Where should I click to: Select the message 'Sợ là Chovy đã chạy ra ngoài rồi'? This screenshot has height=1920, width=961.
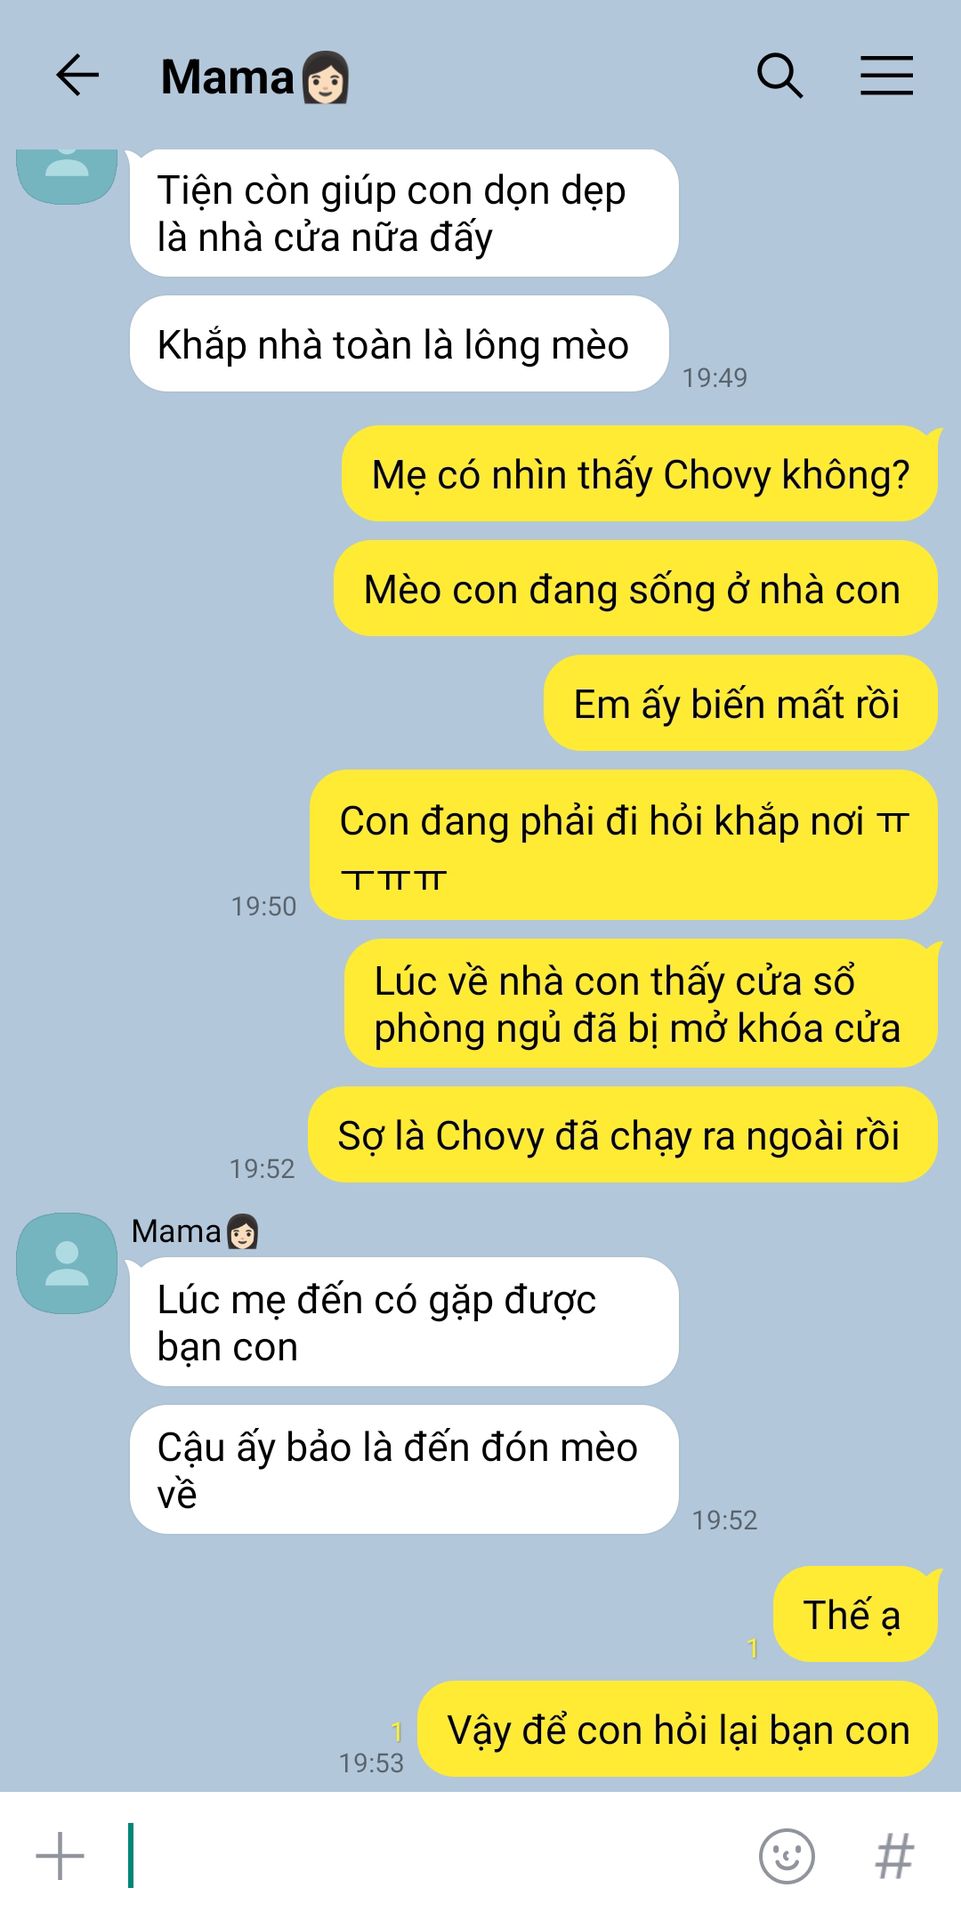coord(623,1135)
